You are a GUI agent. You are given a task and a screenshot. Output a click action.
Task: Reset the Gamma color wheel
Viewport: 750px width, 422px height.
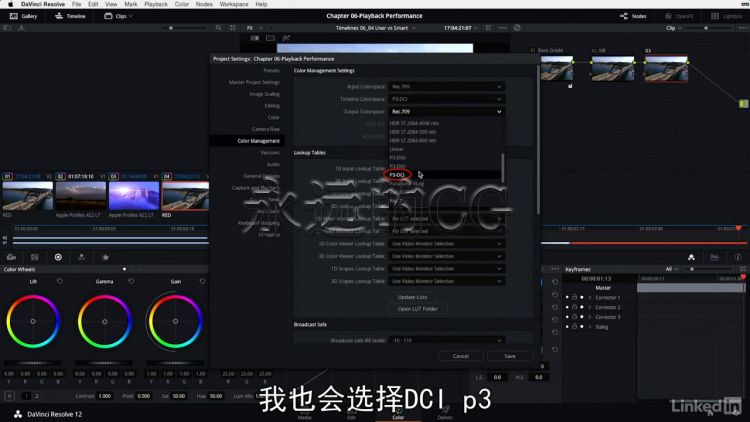(x=131, y=281)
